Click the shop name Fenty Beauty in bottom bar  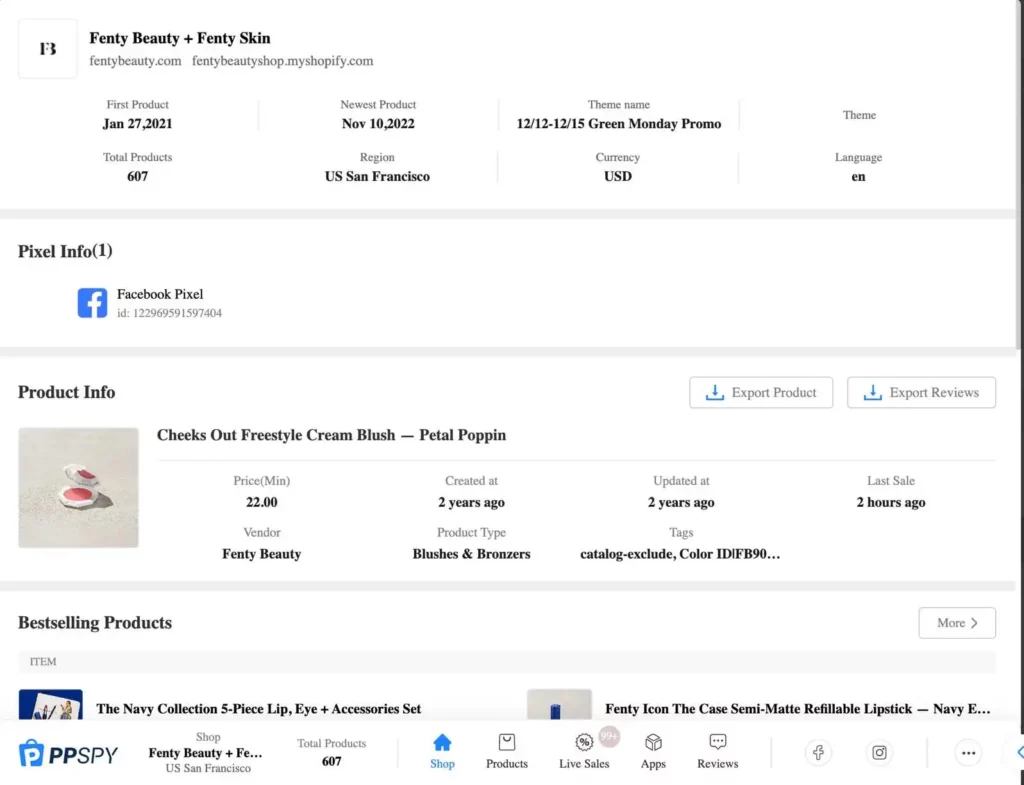[x=206, y=753]
